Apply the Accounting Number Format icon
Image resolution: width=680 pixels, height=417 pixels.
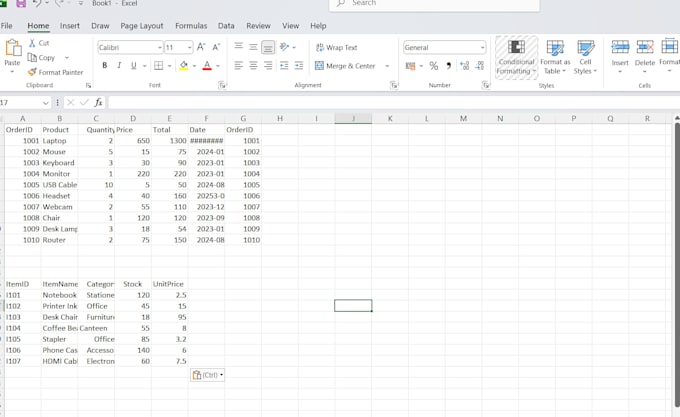[x=410, y=66]
